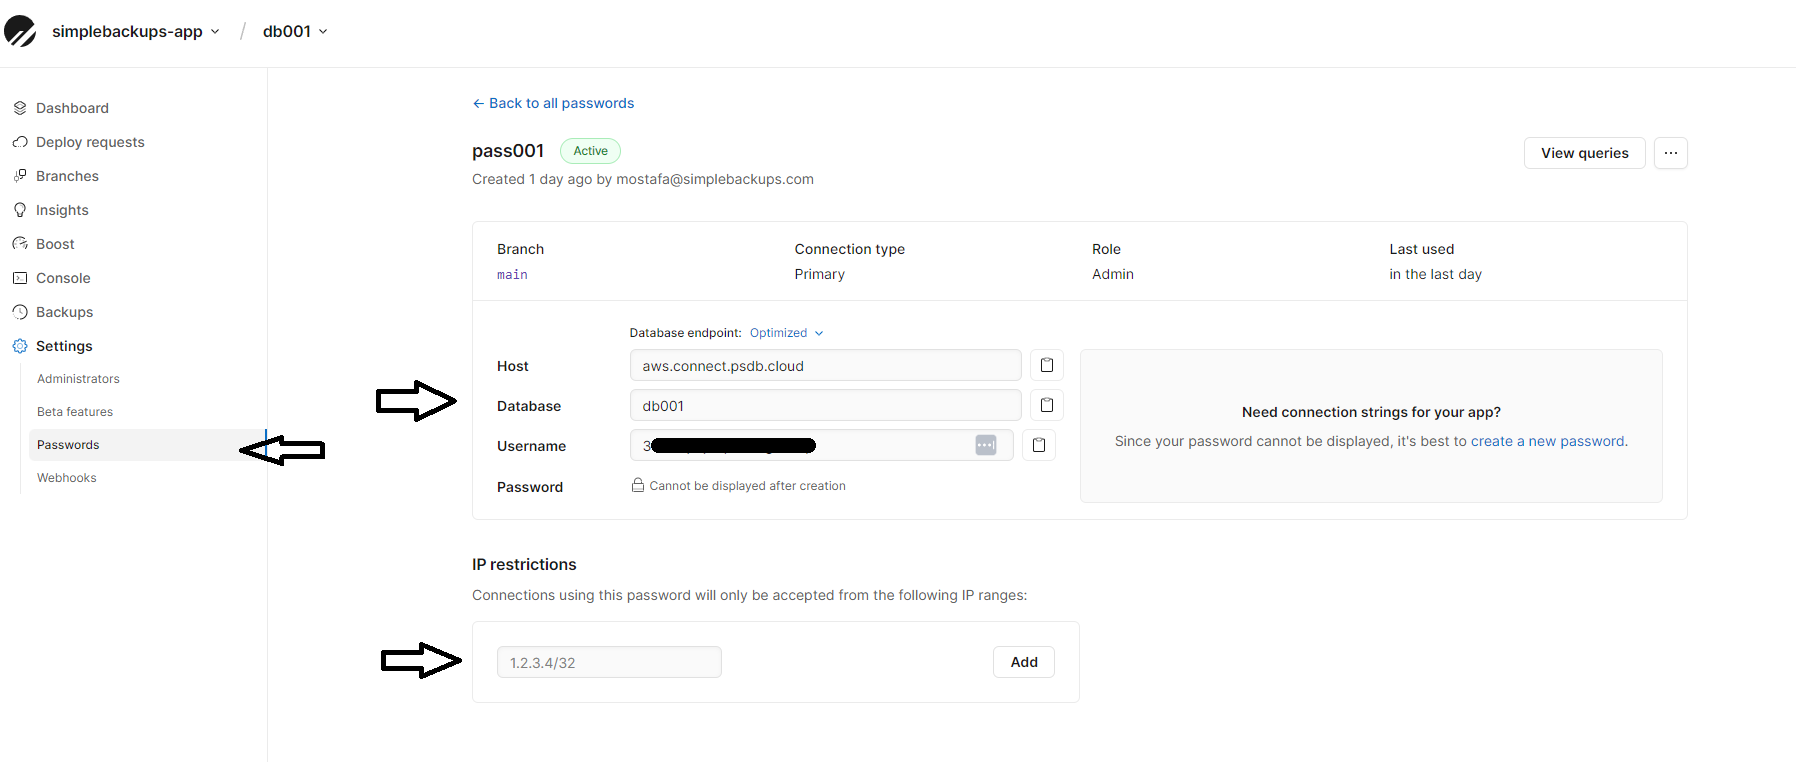The image size is (1796, 762).
Task: Copy the Username to clipboard
Action: tap(1038, 445)
